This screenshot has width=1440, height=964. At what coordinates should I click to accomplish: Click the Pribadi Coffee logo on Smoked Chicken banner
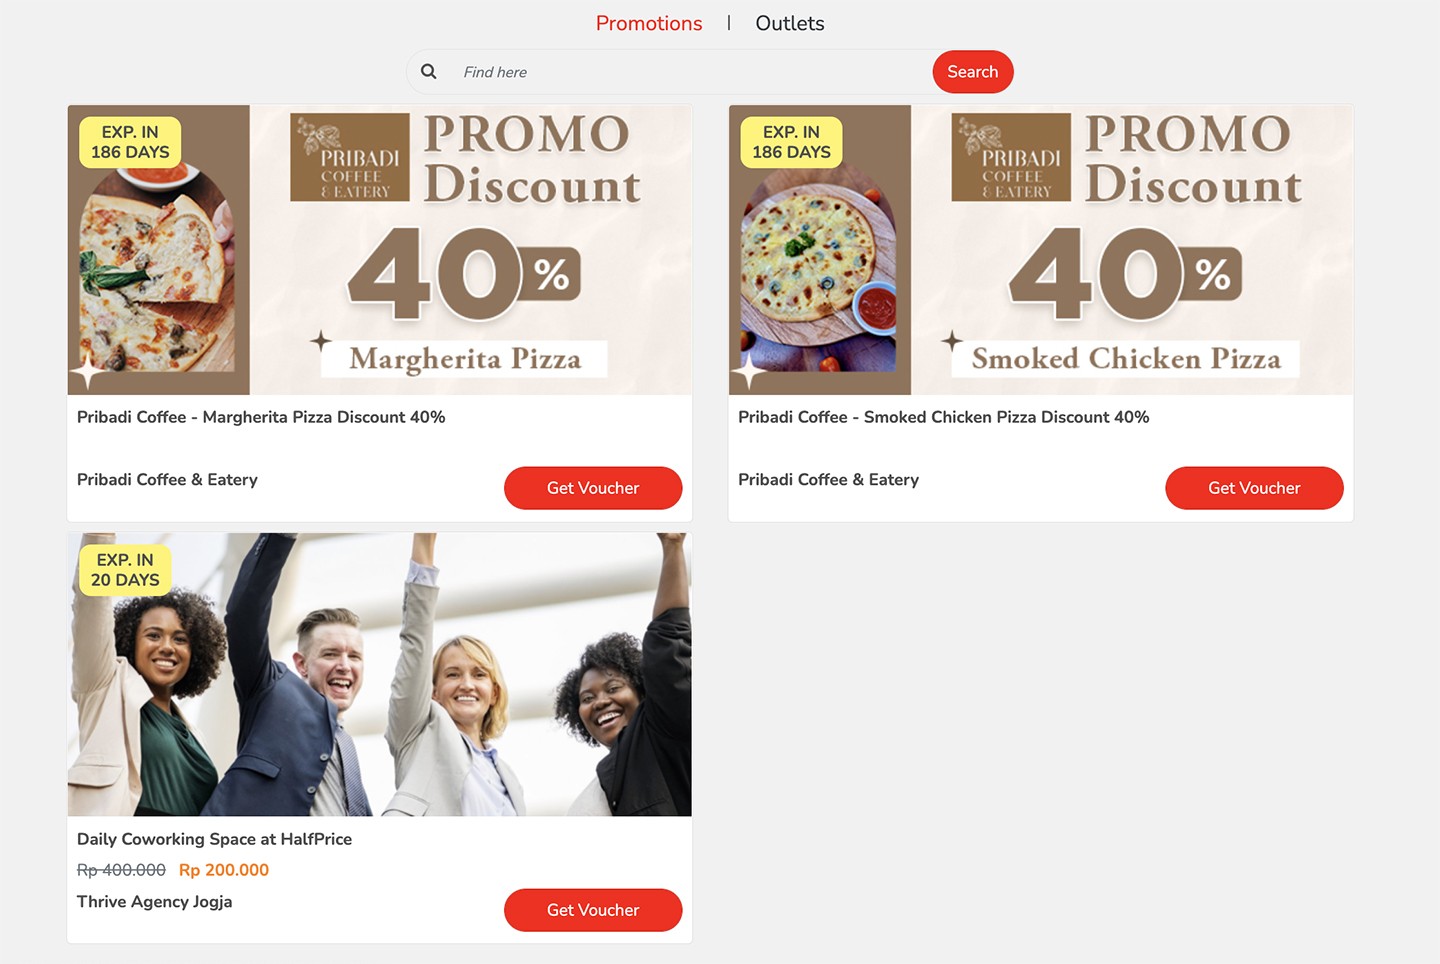pyautogui.click(x=1011, y=157)
